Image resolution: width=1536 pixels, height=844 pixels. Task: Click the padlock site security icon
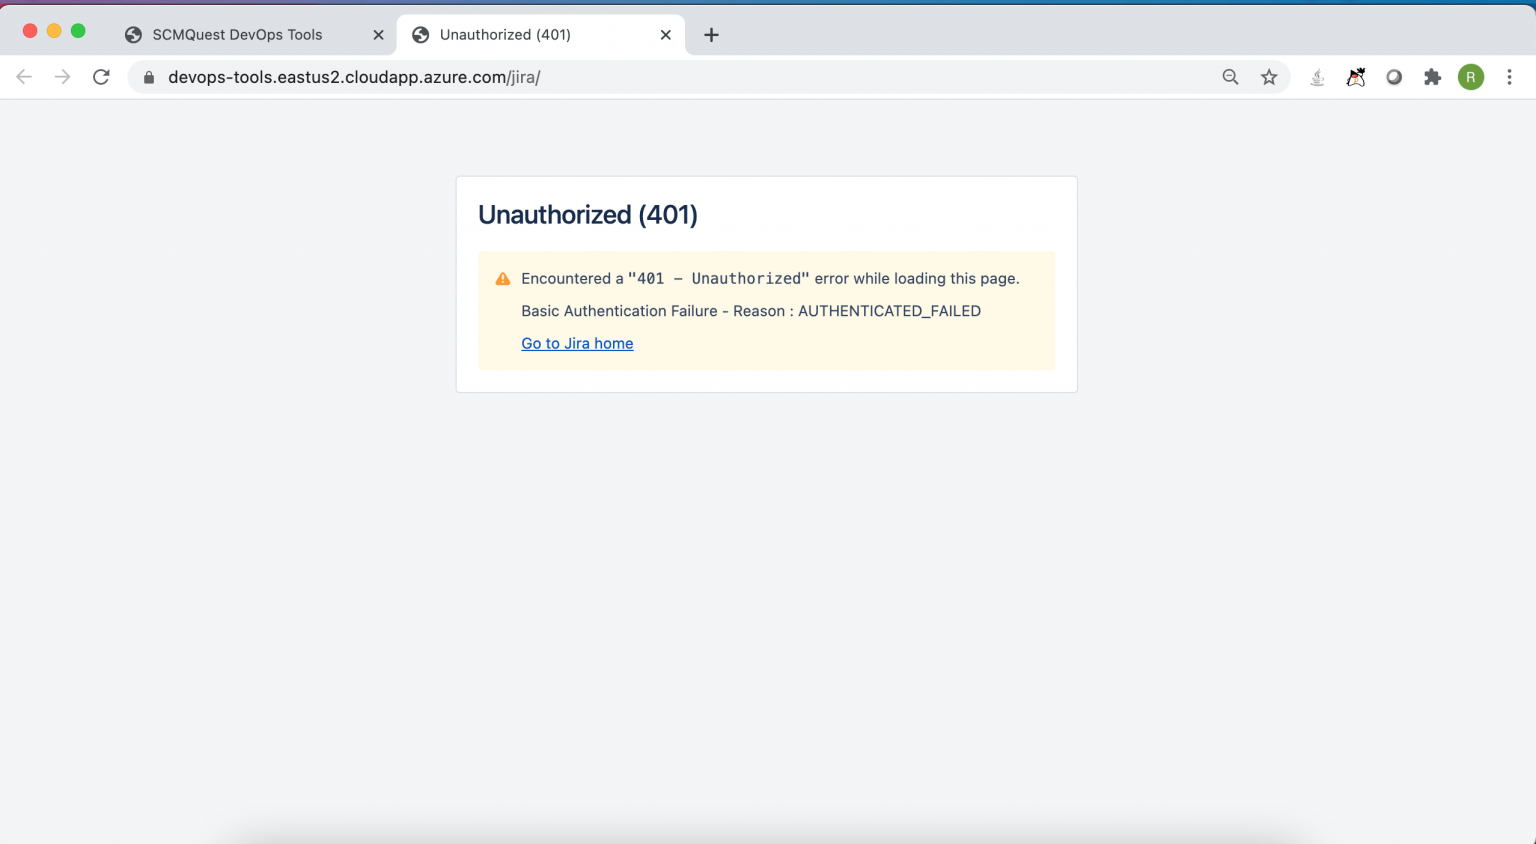coord(148,77)
